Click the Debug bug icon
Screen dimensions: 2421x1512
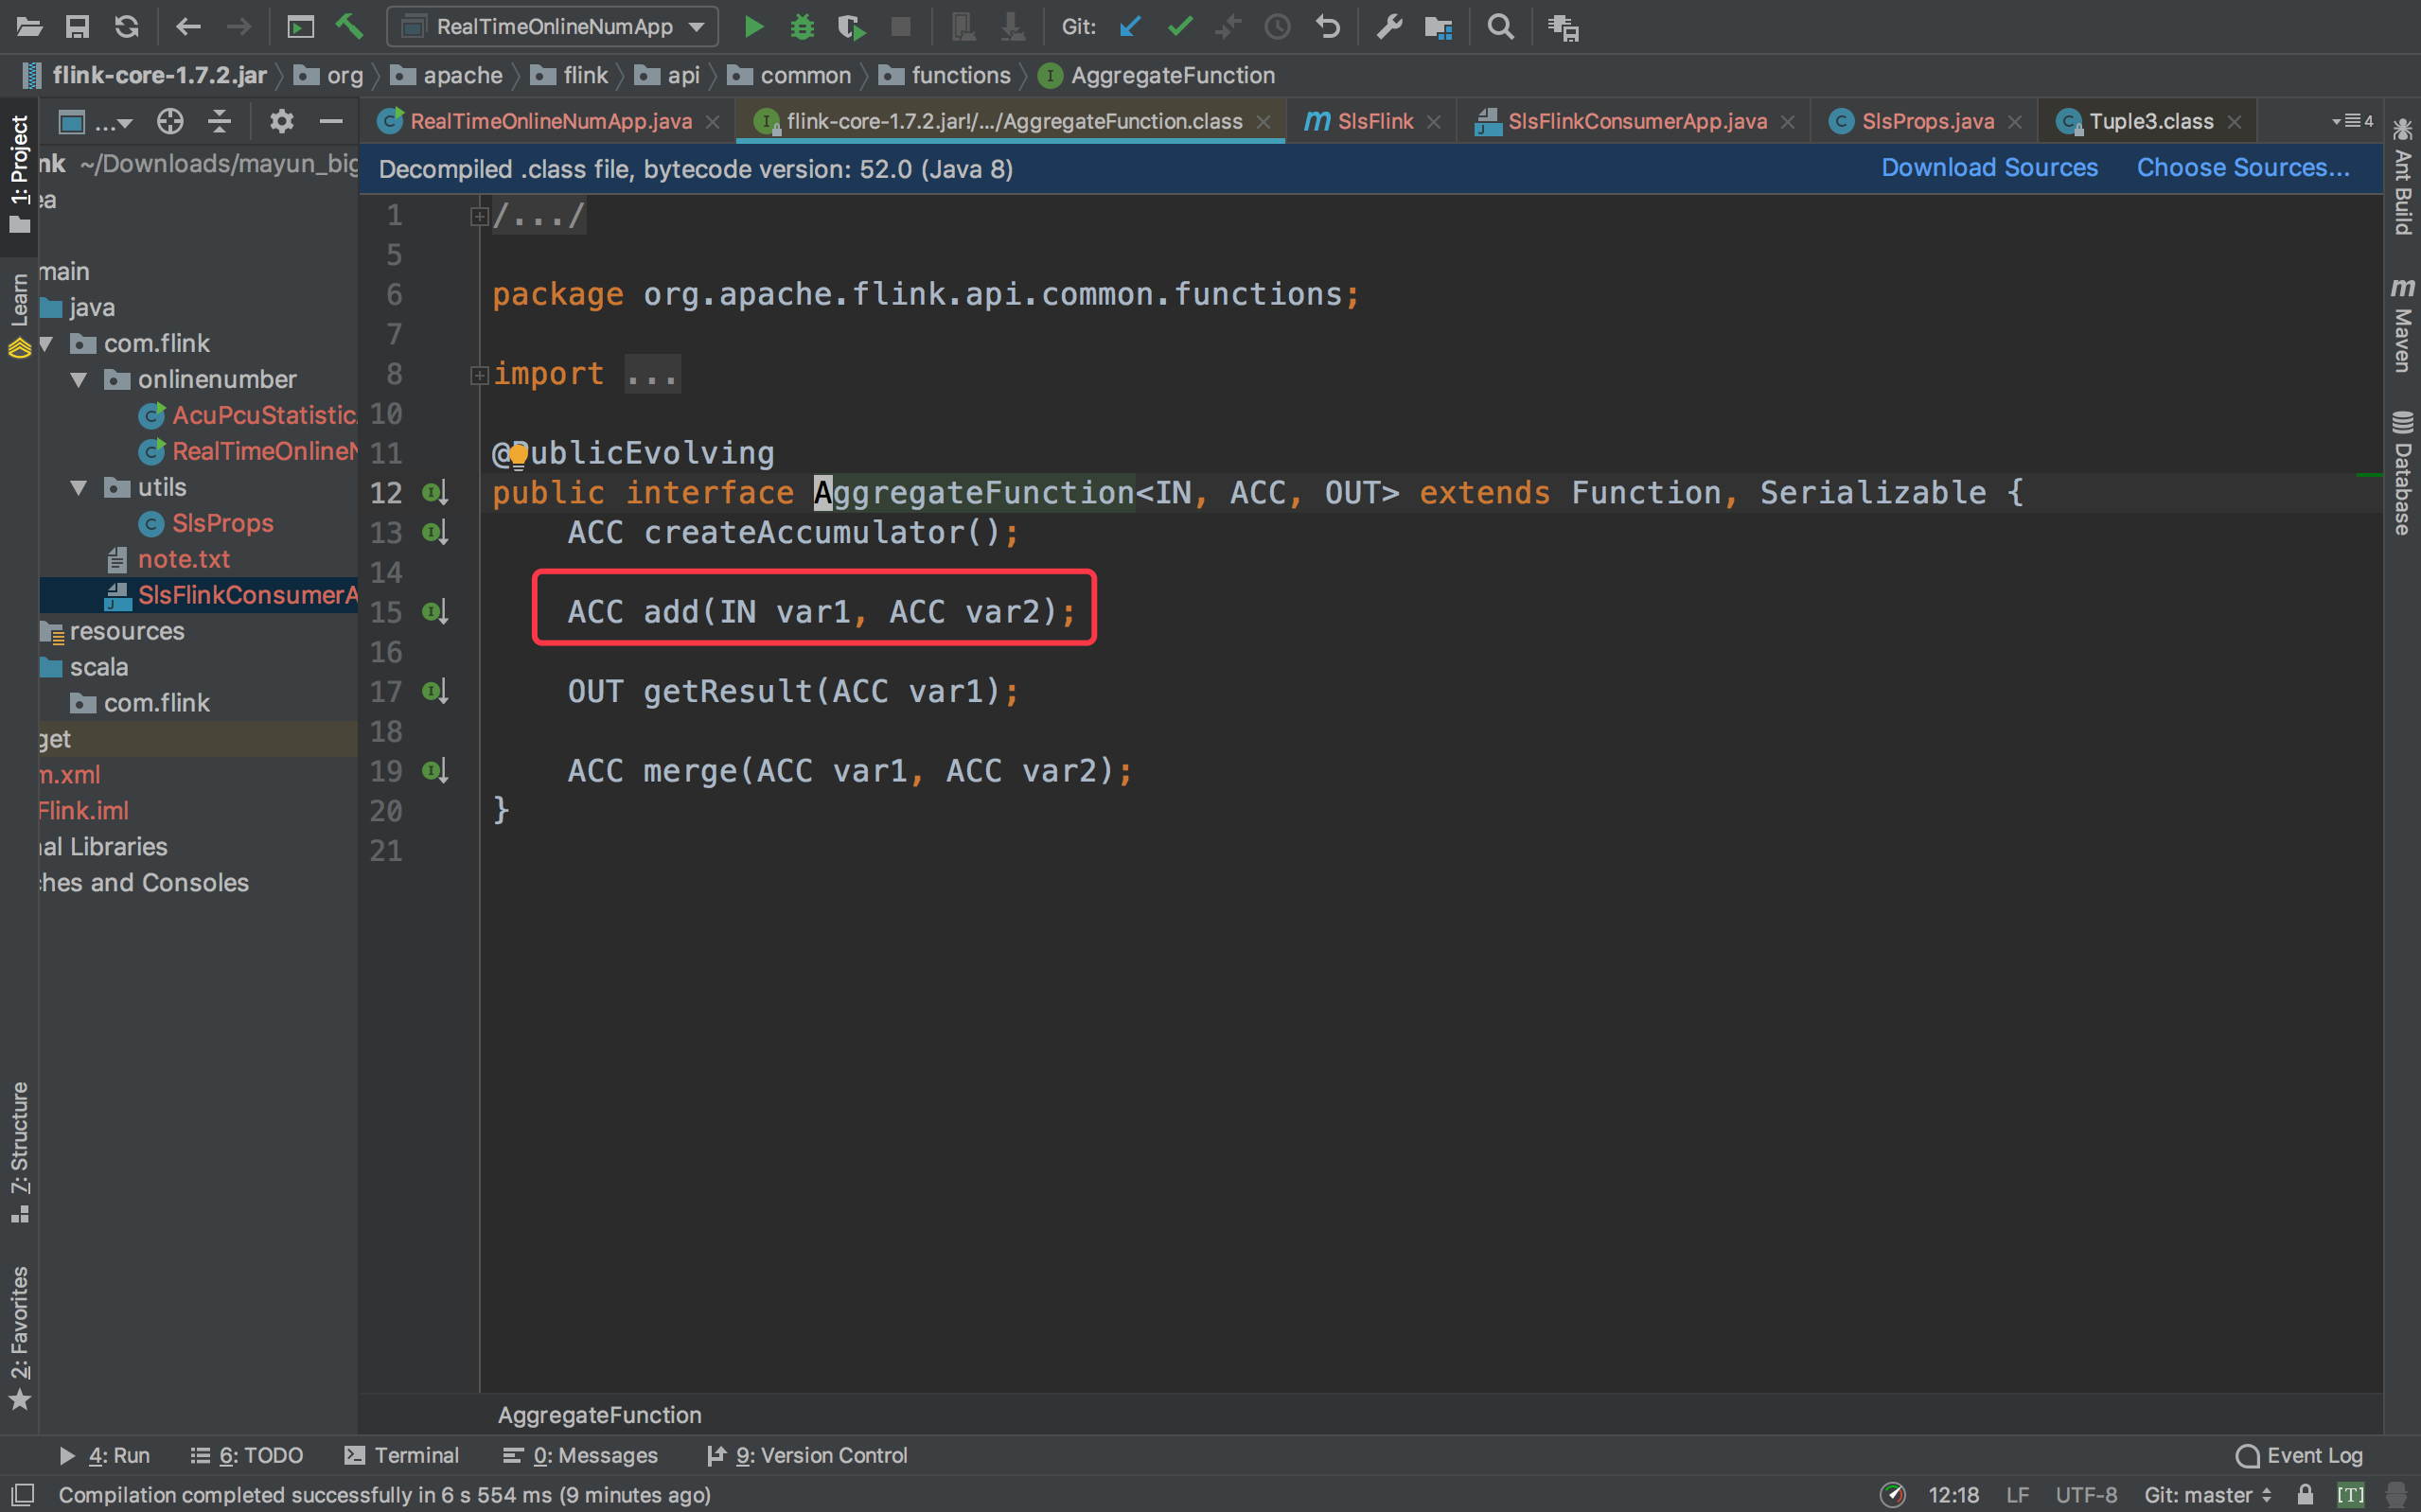click(802, 27)
